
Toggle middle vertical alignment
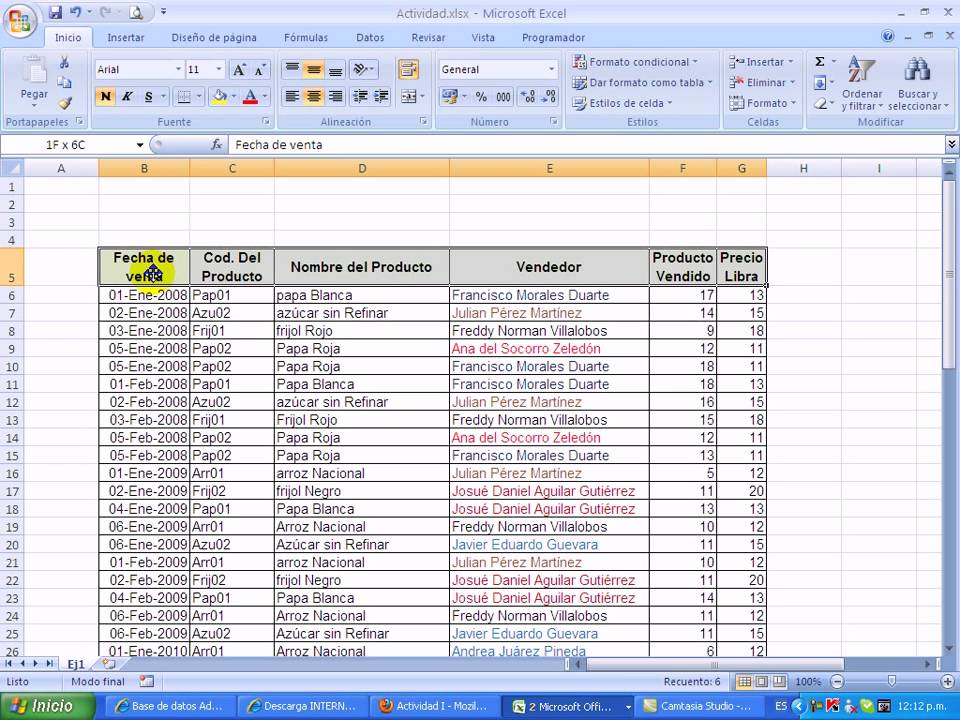pyautogui.click(x=313, y=69)
